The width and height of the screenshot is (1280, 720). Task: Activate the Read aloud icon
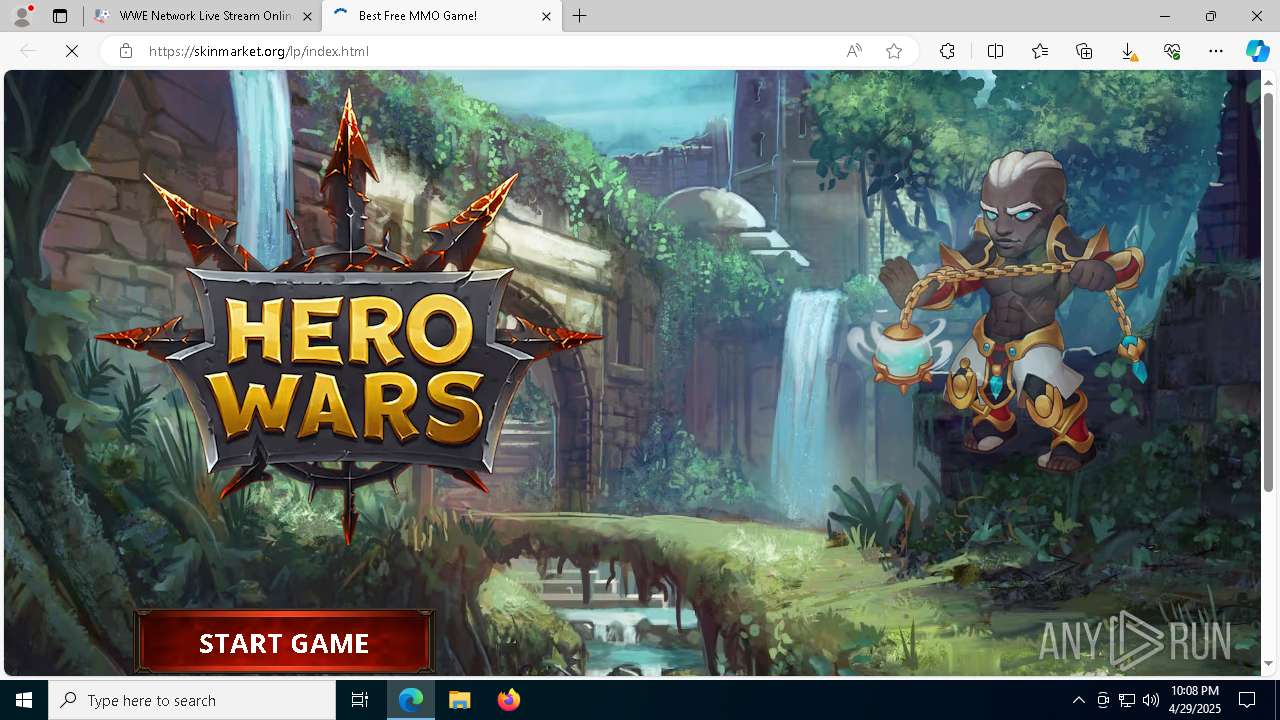(854, 51)
